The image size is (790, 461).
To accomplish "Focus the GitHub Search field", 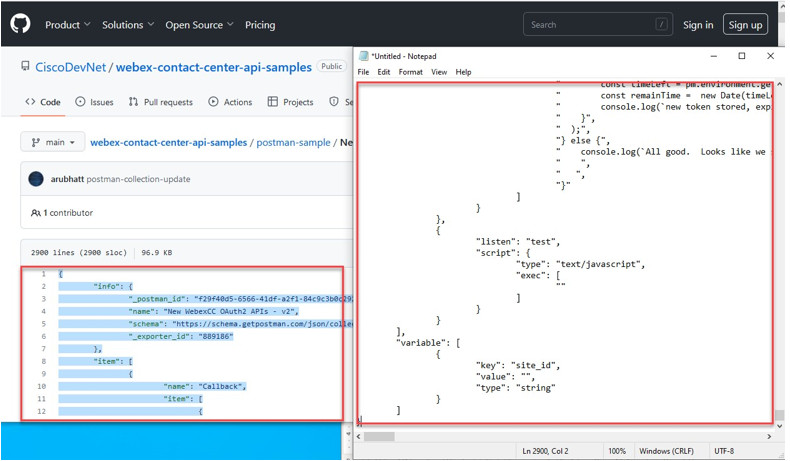I will [x=598, y=24].
